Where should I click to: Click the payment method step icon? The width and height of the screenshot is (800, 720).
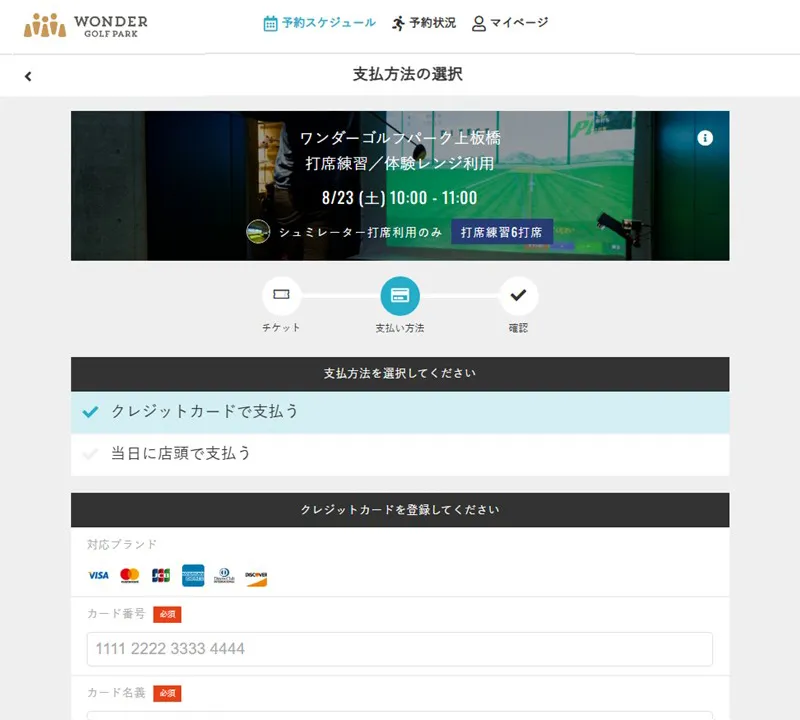pos(400,295)
